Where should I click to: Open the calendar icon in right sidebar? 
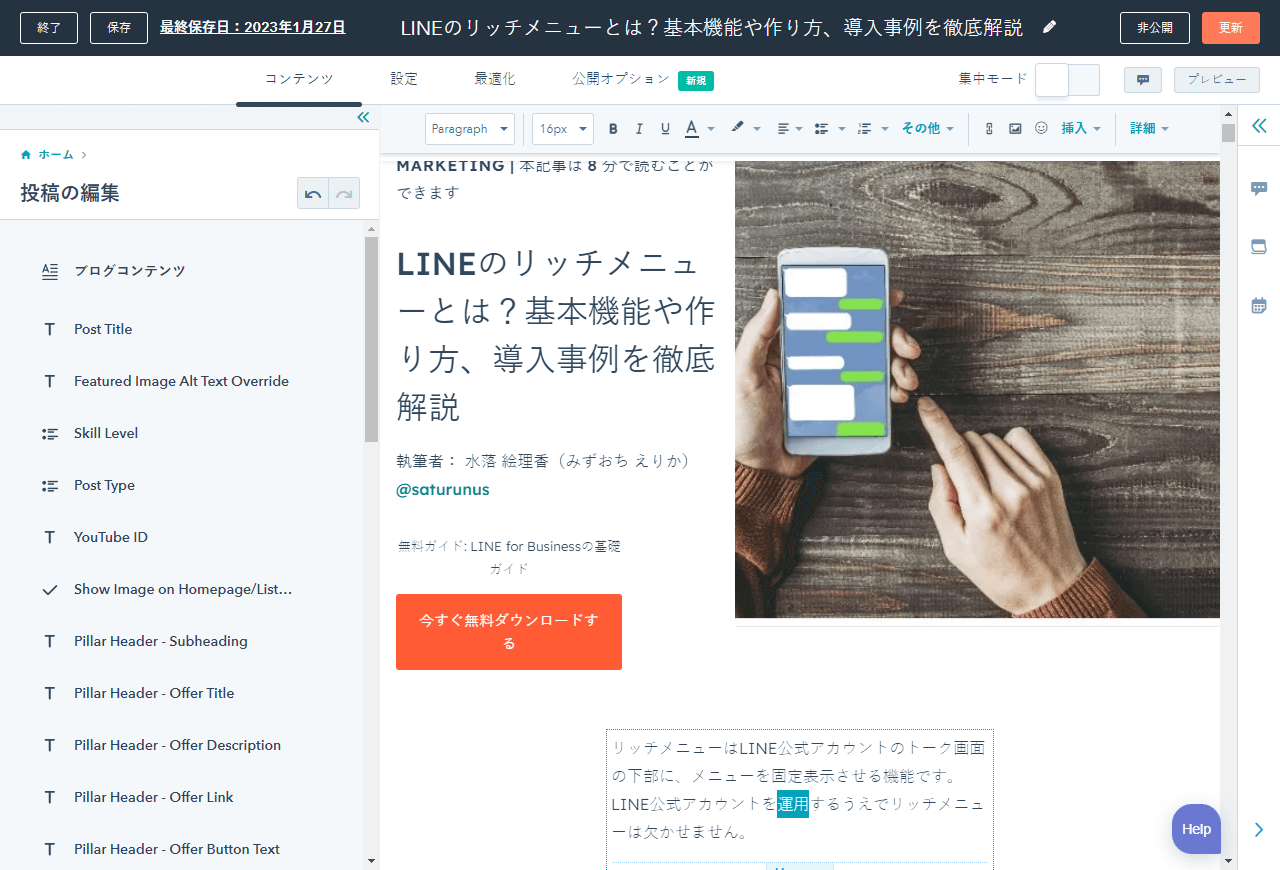coord(1259,305)
